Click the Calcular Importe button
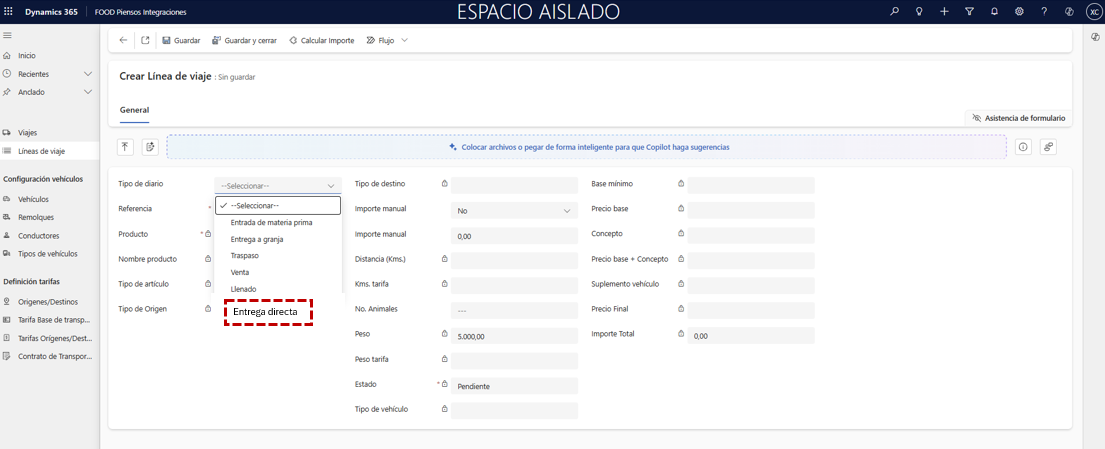This screenshot has width=1105, height=449. click(x=321, y=40)
